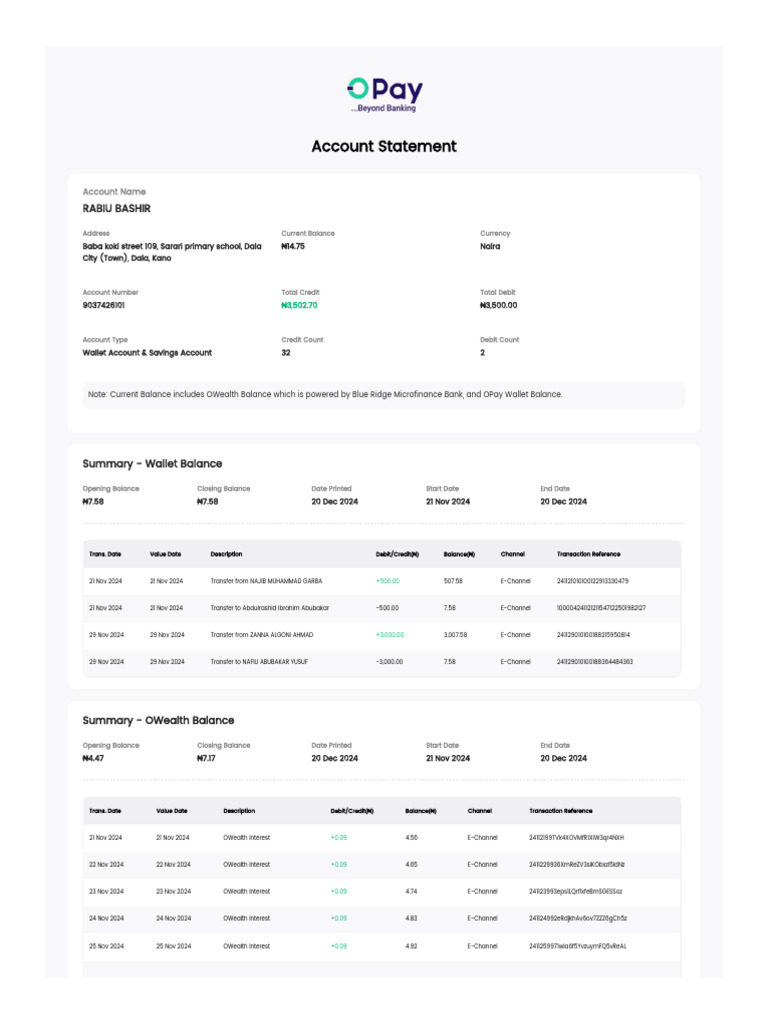This screenshot has height=1024, width=768.
Task: Click the currency value 'Naira'
Action: point(490,246)
